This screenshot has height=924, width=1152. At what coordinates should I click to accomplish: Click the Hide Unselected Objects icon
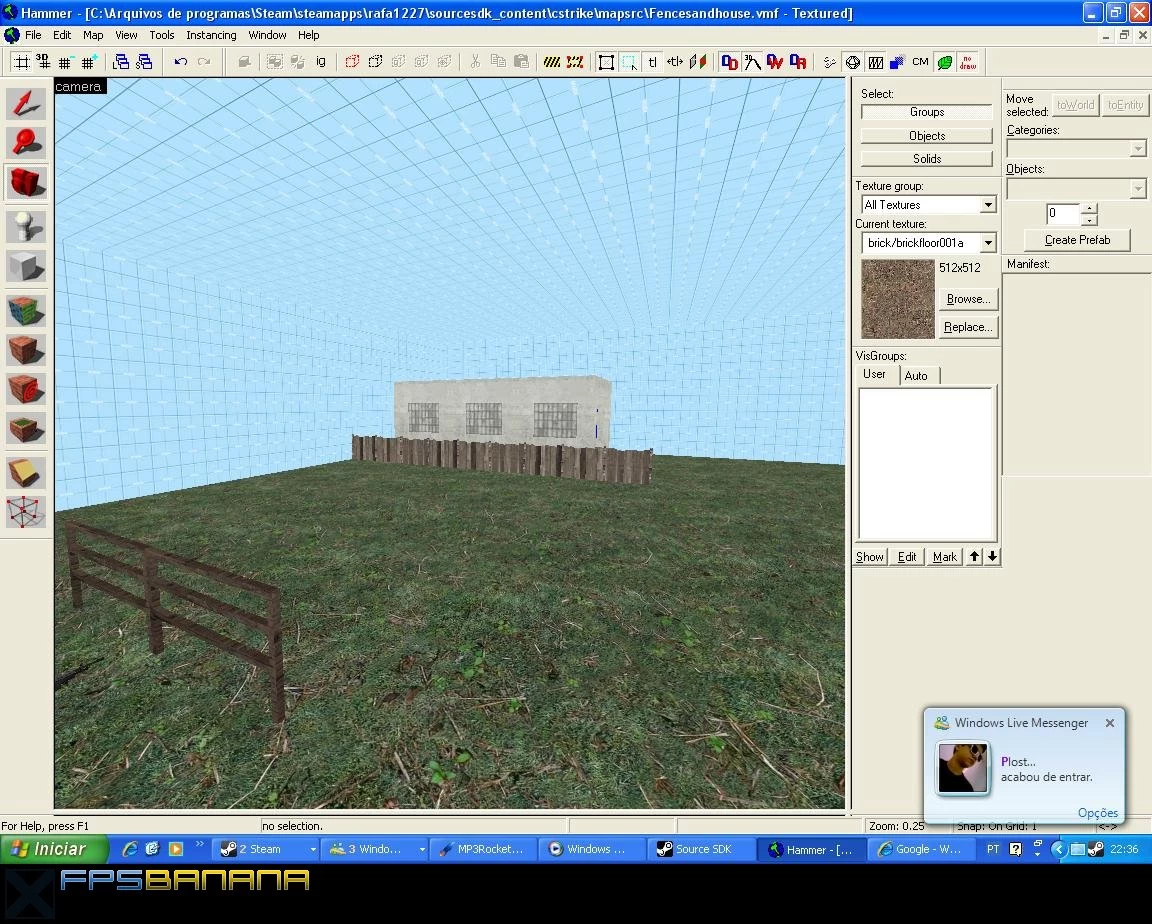point(375,62)
